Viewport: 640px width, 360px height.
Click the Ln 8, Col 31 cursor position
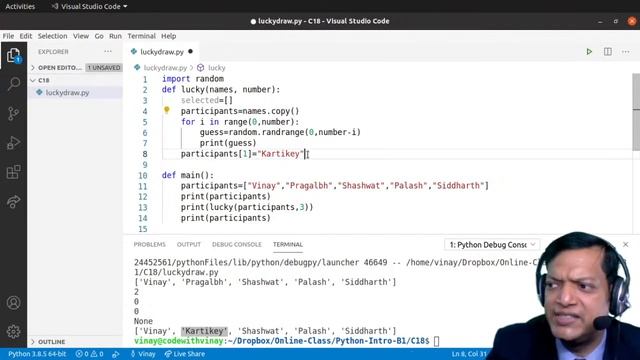tap(469, 354)
